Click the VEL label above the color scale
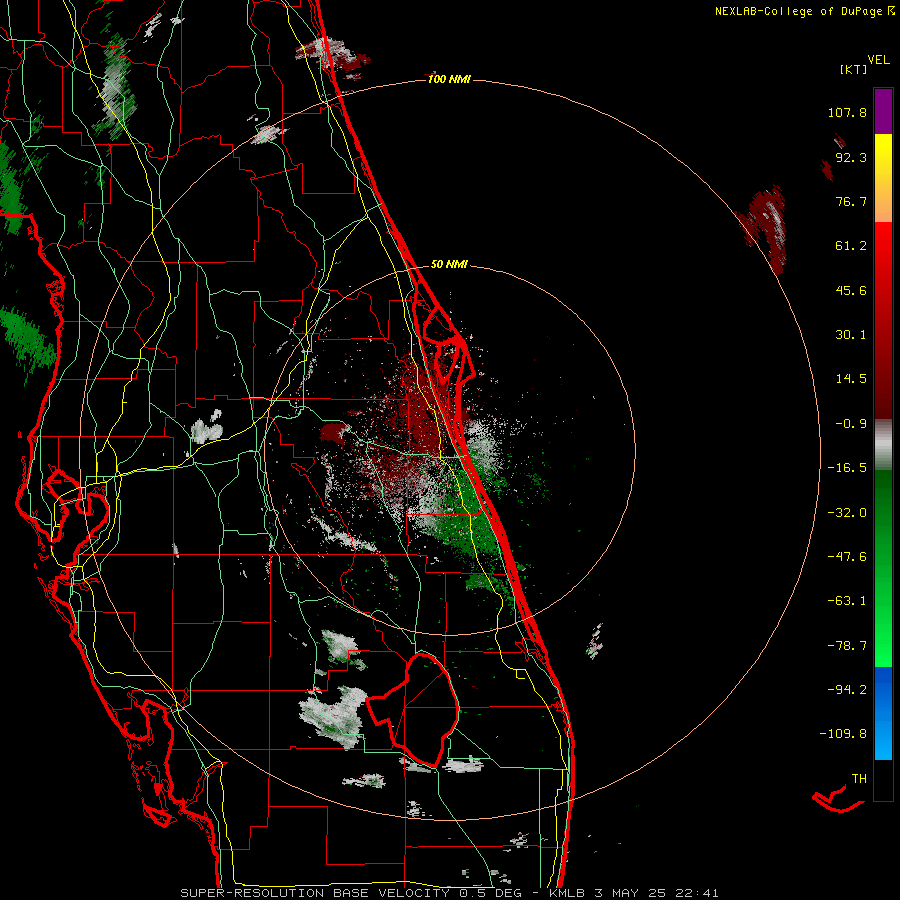This screenshot has width=900, height=900. pos(878,59)
